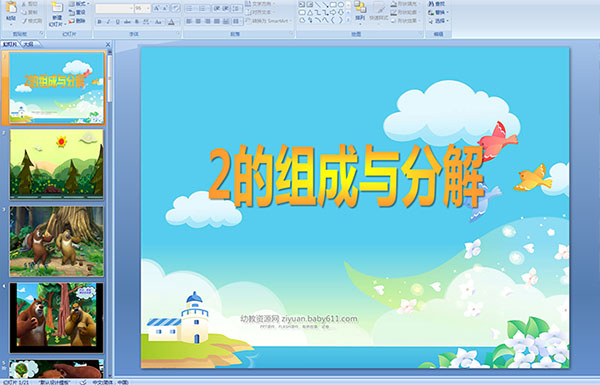The image size is (600, 385).
Task: Switch to the Slides (幻灯片) pane tab
Action: (x=10, y=44)
